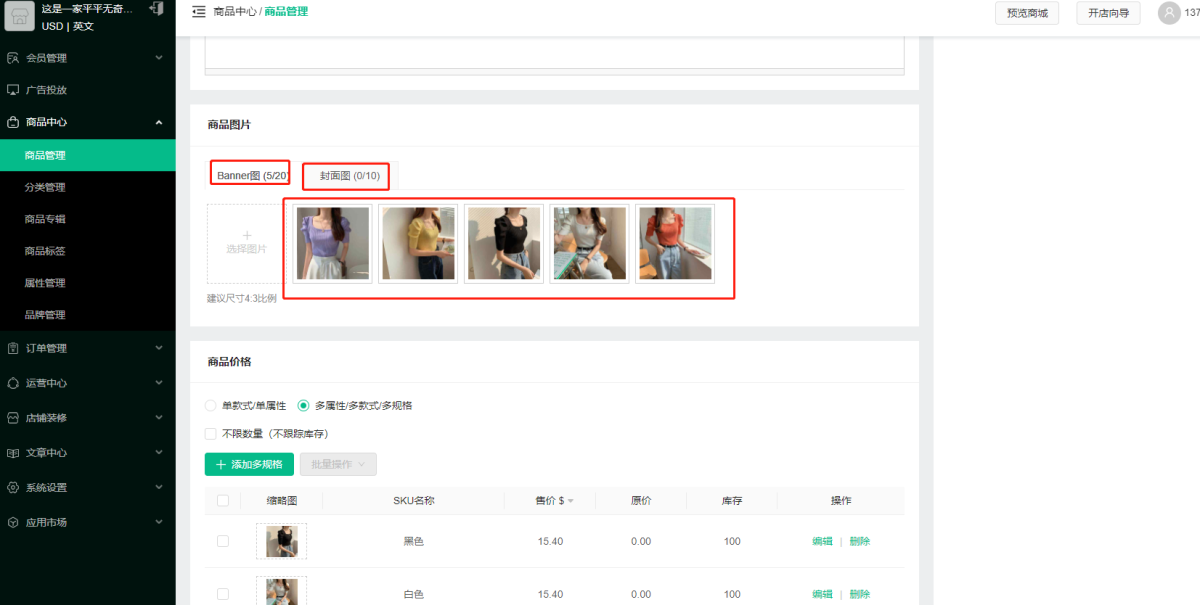Click the 添加多规格 button

coord(249,464)
